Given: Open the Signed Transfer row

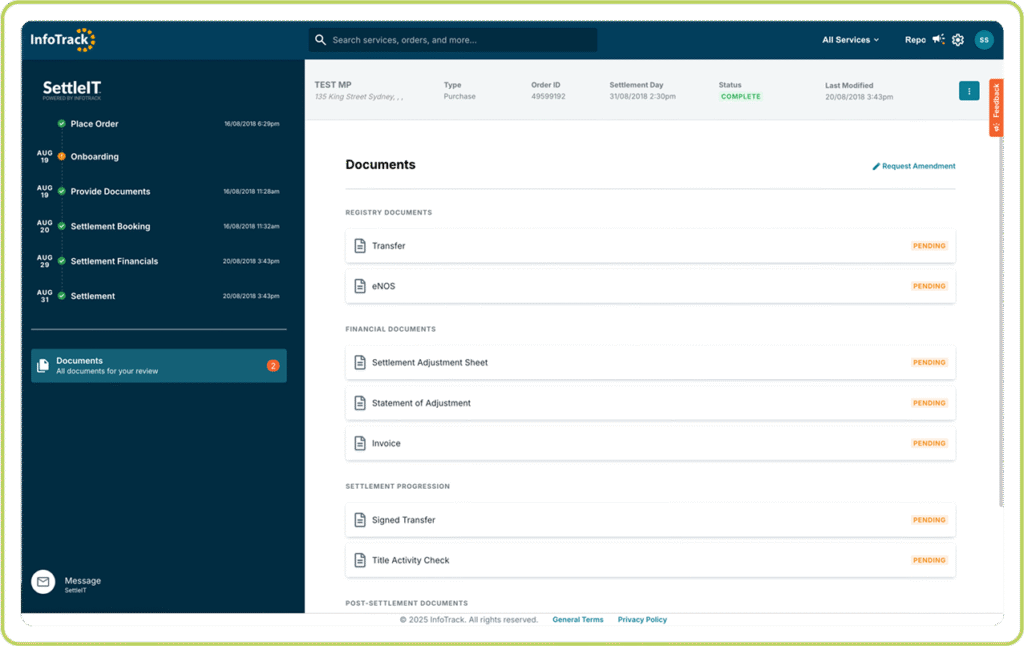Looking at the screenshot, I should point(650,520).
